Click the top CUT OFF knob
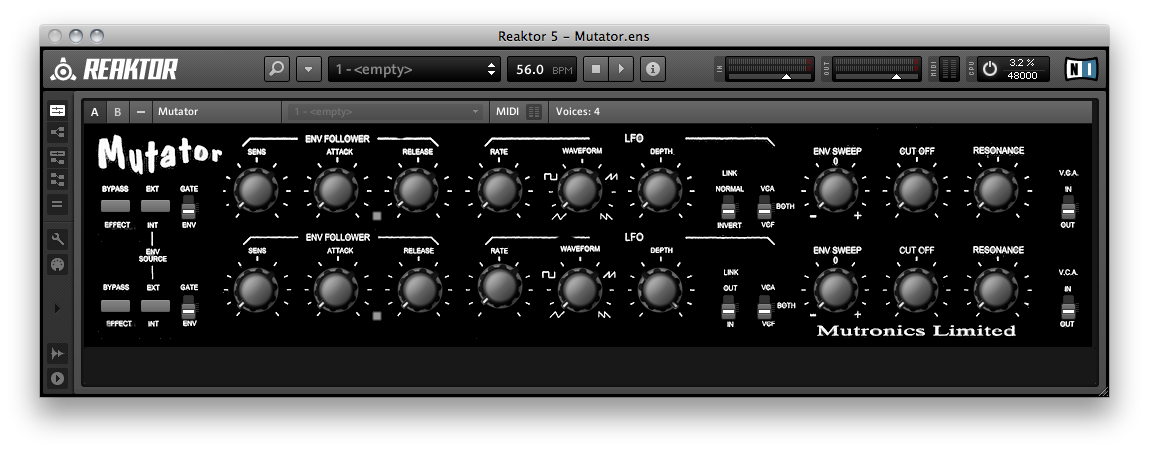 pyautogui.click(x=917, y=190)
